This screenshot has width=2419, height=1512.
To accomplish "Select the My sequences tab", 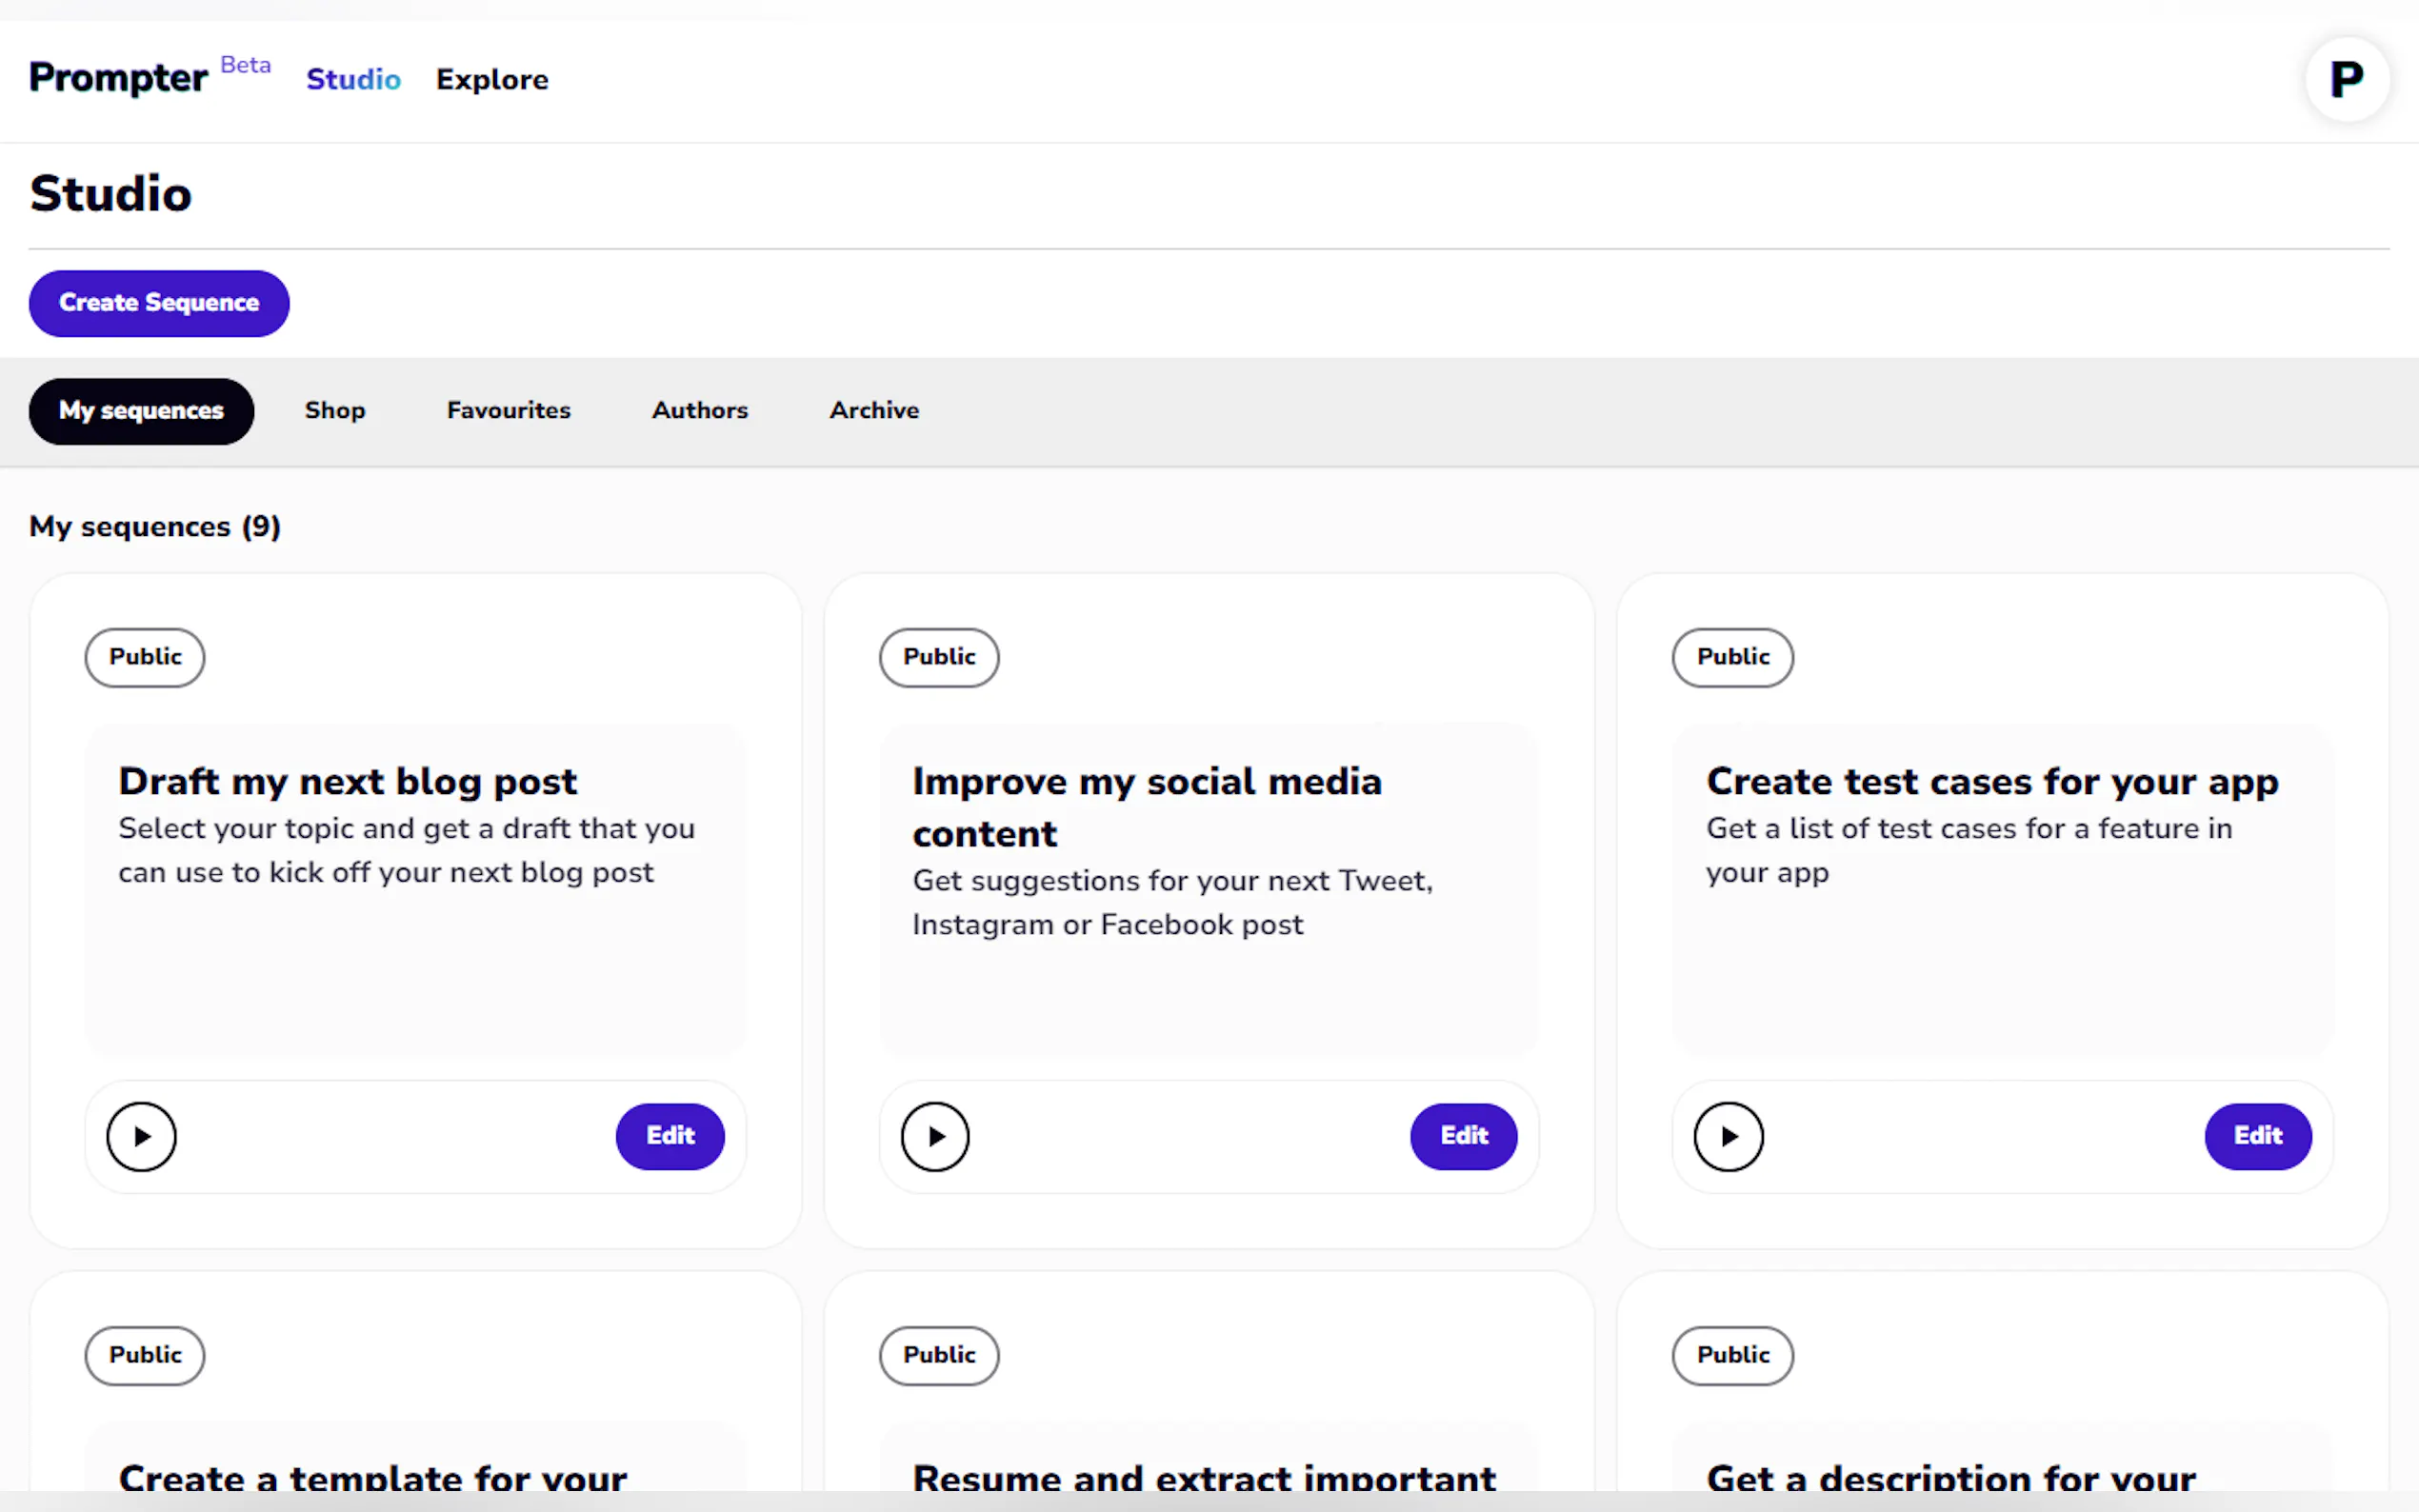I will (141, 411).
